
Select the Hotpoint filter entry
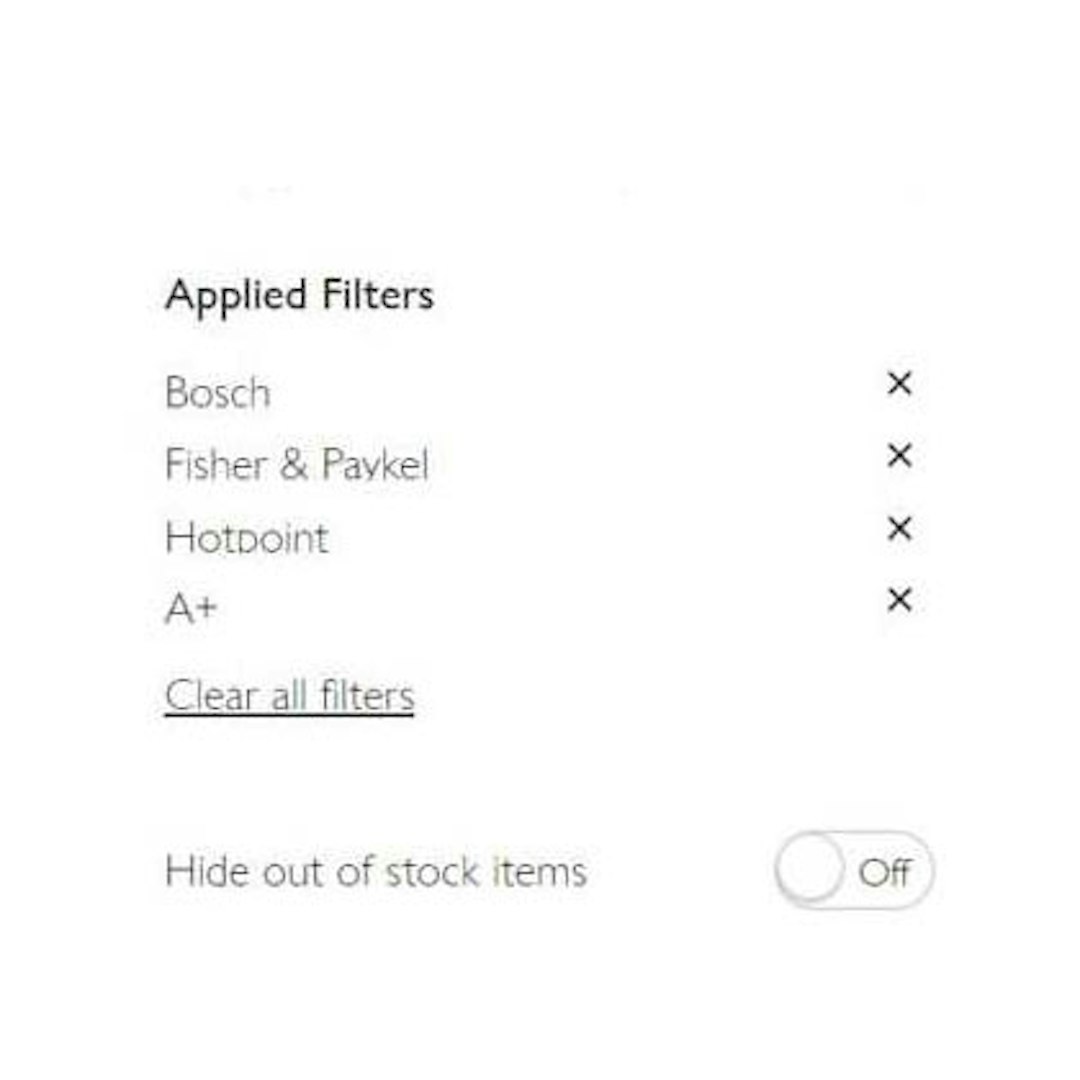(246, 538)
